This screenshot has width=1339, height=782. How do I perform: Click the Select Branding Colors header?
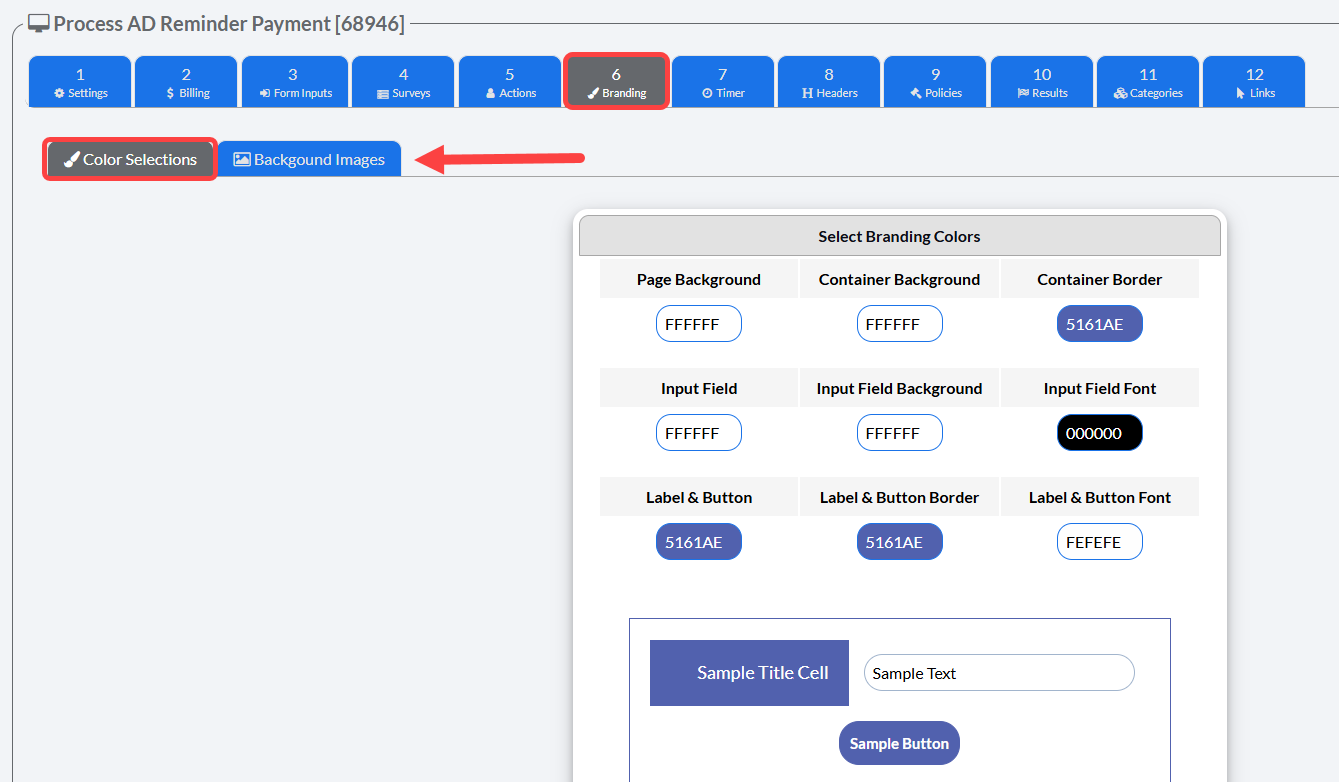(900, 237)
